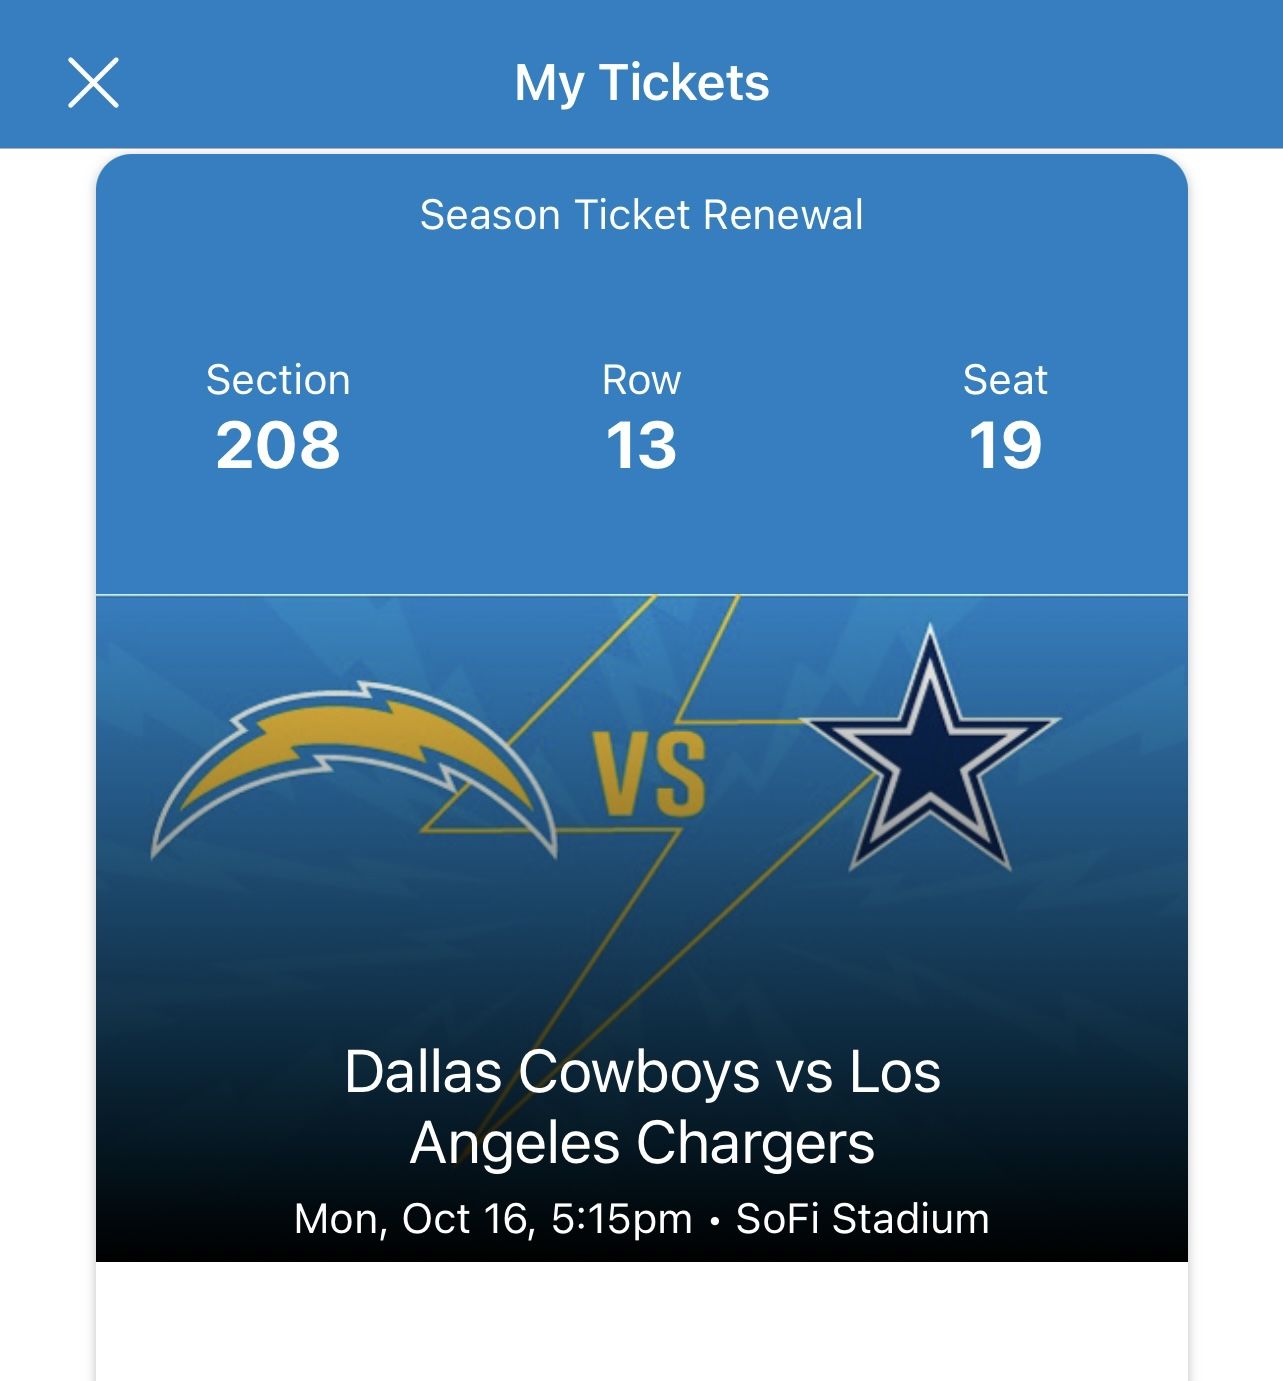Click row number 13
The height and width of the screenshot is (1381, 1283).
(641, 445)
